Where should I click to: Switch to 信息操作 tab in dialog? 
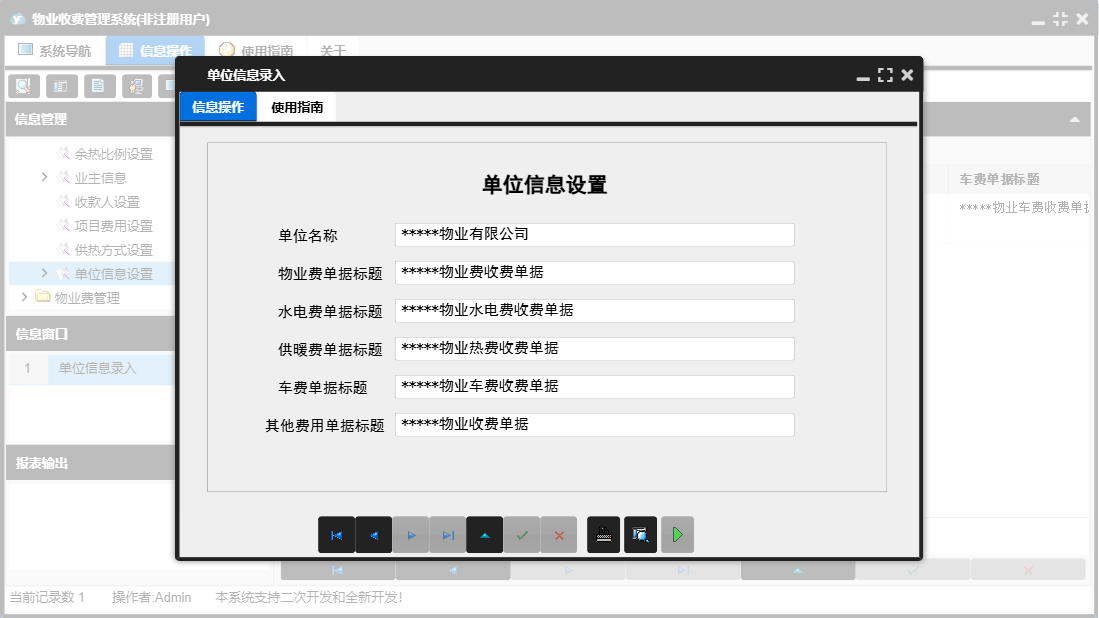(x=218, y=107)
